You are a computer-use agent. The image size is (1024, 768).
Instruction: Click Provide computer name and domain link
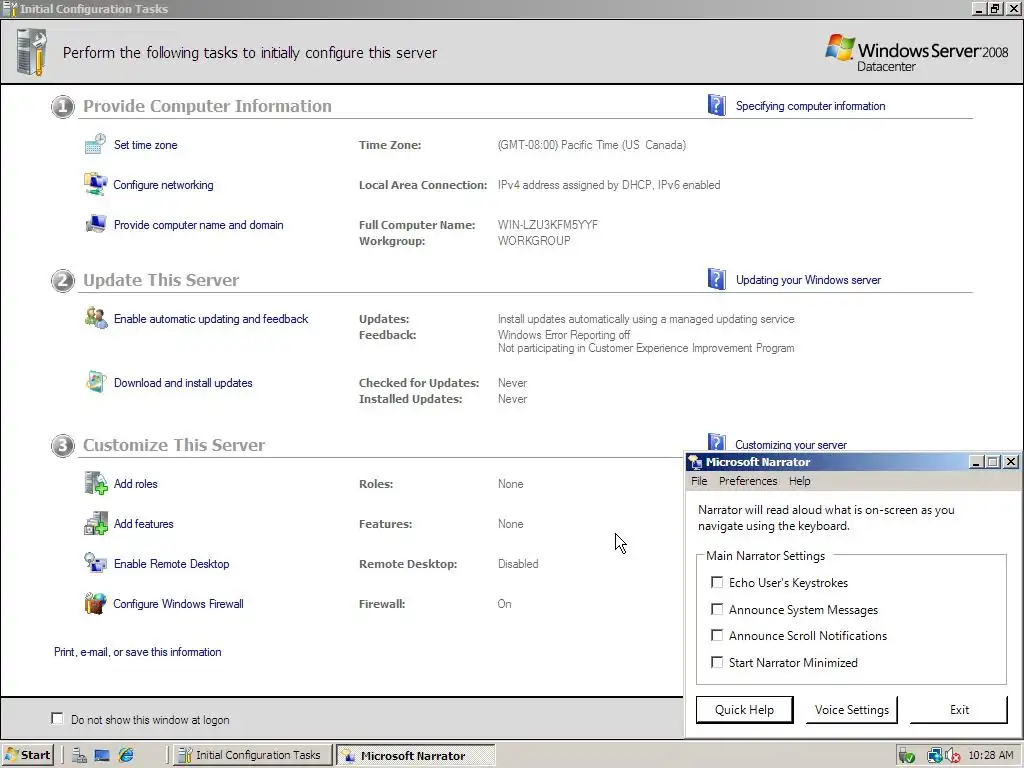click(x=199, y=225)
